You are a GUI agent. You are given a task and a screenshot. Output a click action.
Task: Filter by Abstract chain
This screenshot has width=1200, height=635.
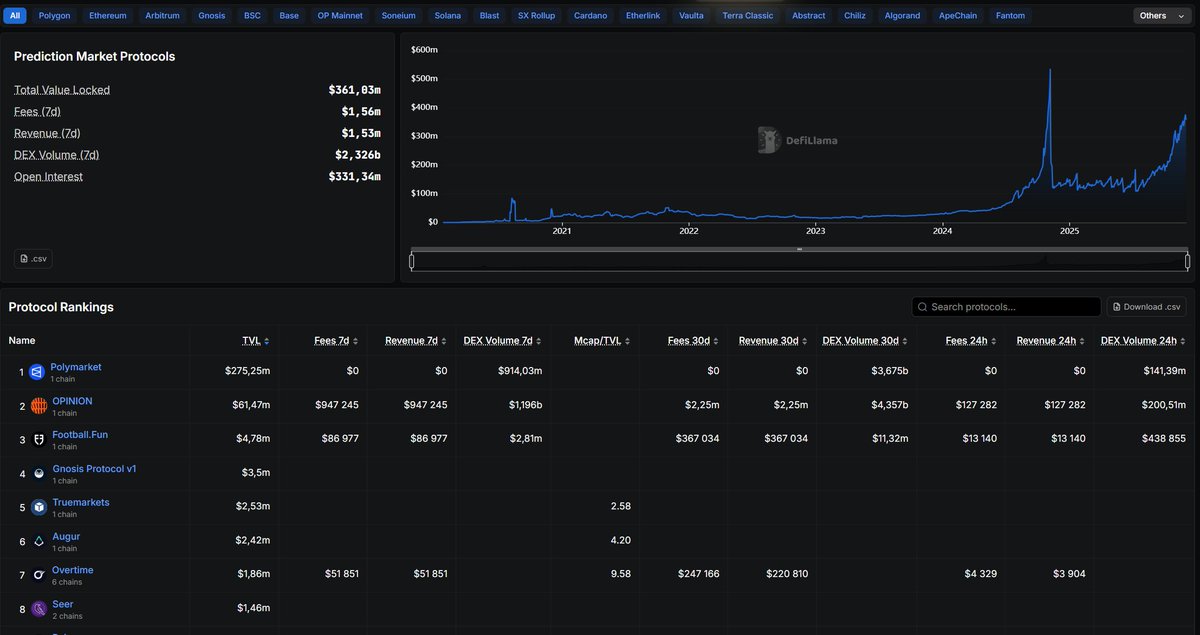[809, 16]
